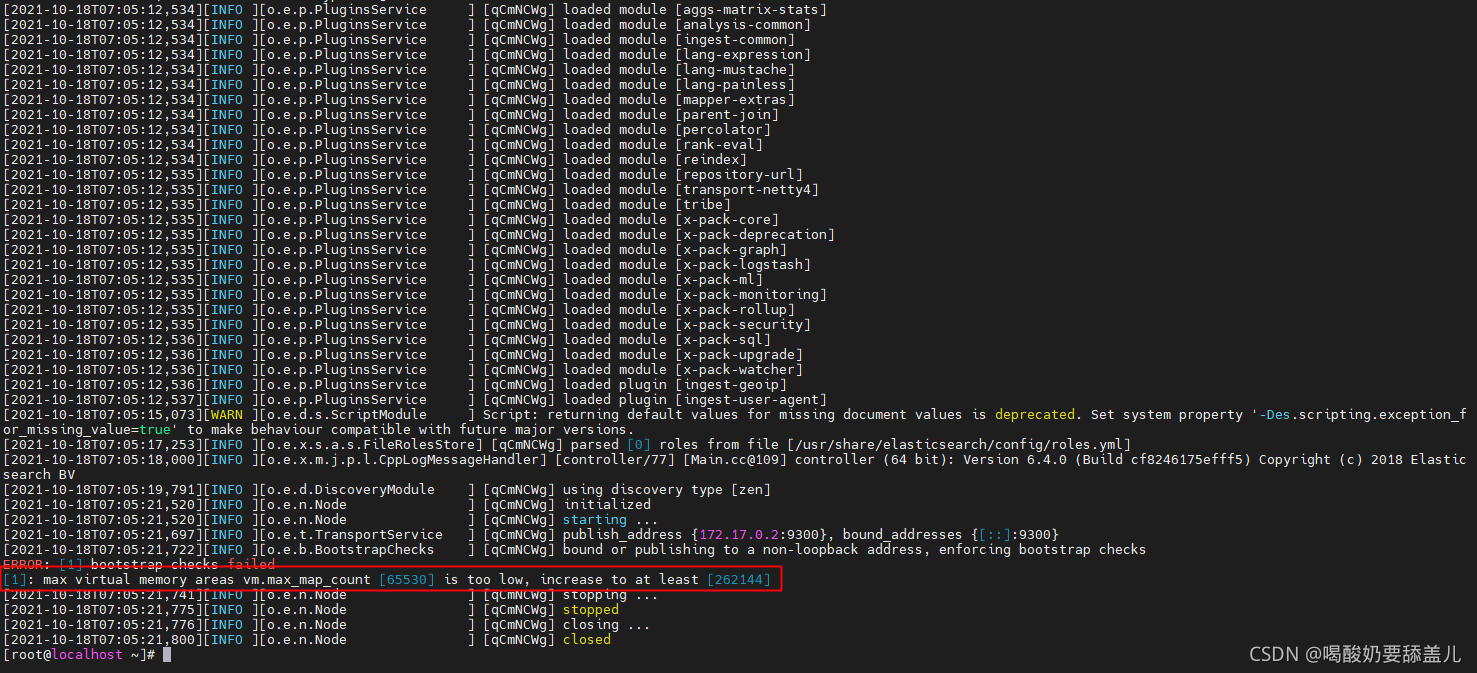Select the build hash cf8246175efff5
The height and width of the screenshot is (673, 1477).
1190,460
